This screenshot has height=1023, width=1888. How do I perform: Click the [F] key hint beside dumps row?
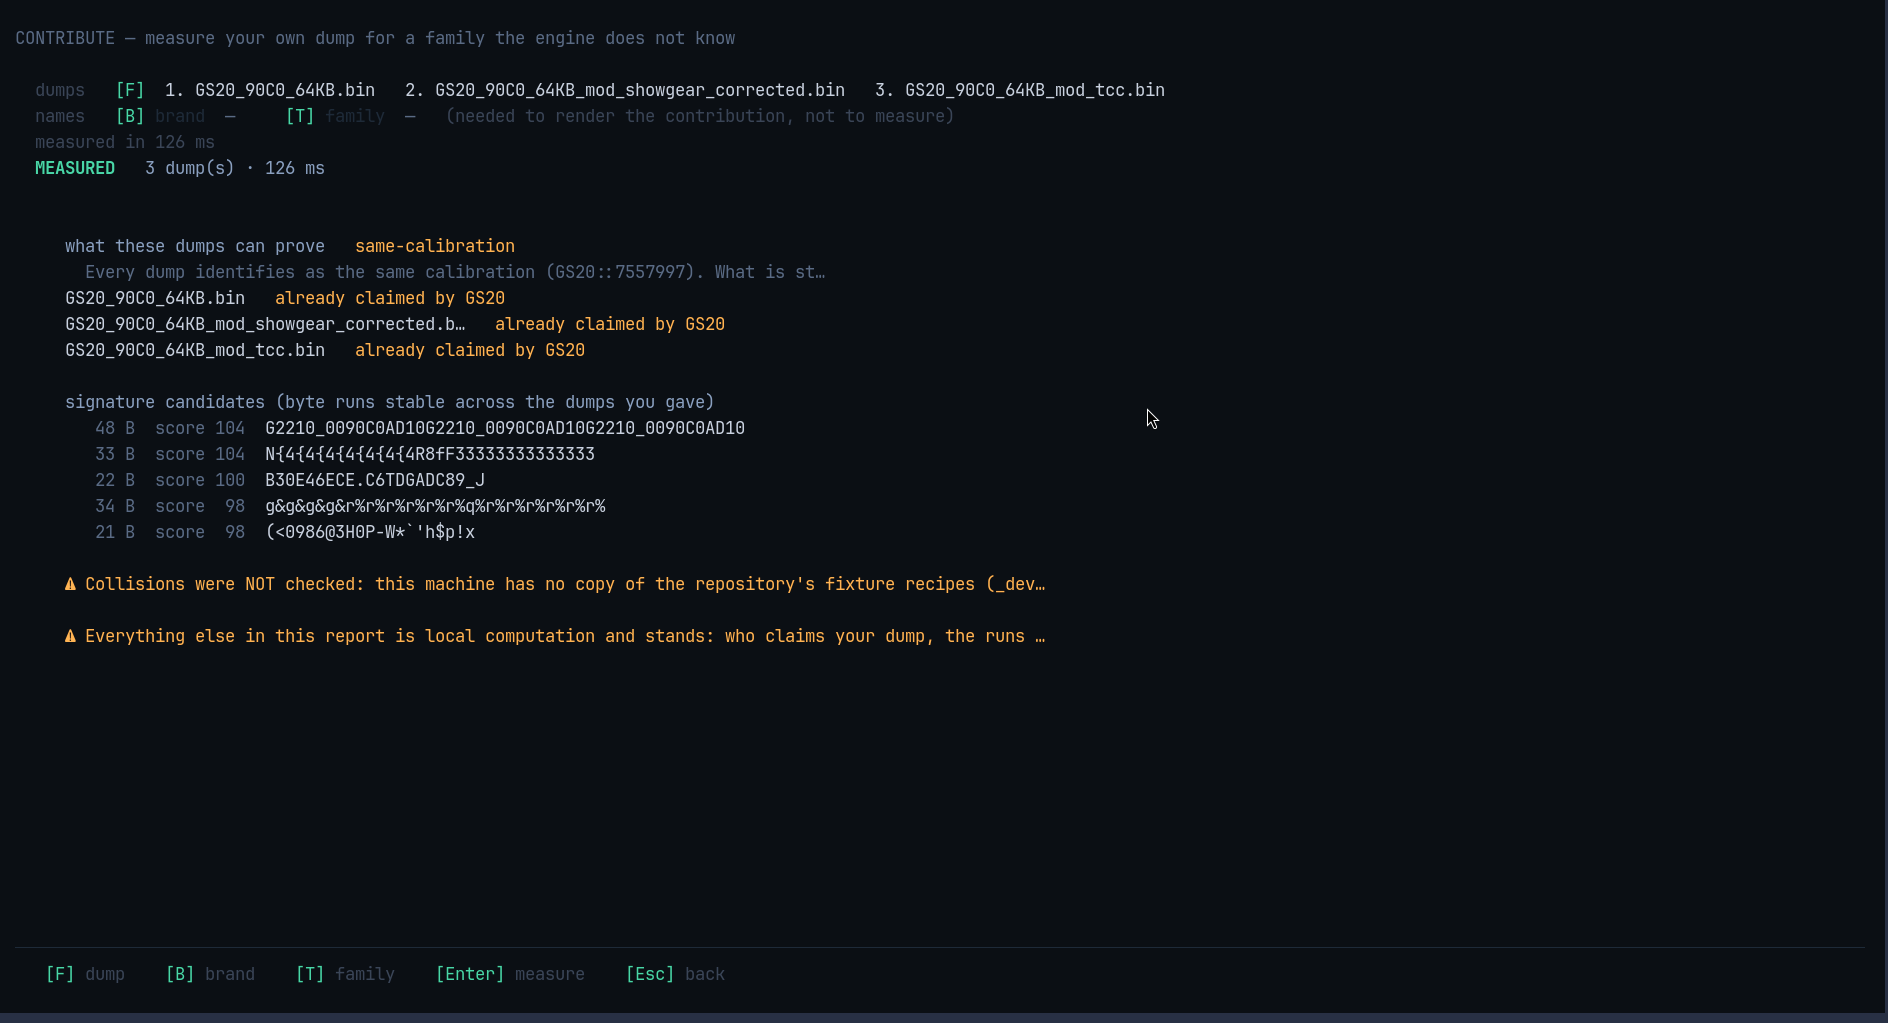[130, 90]
